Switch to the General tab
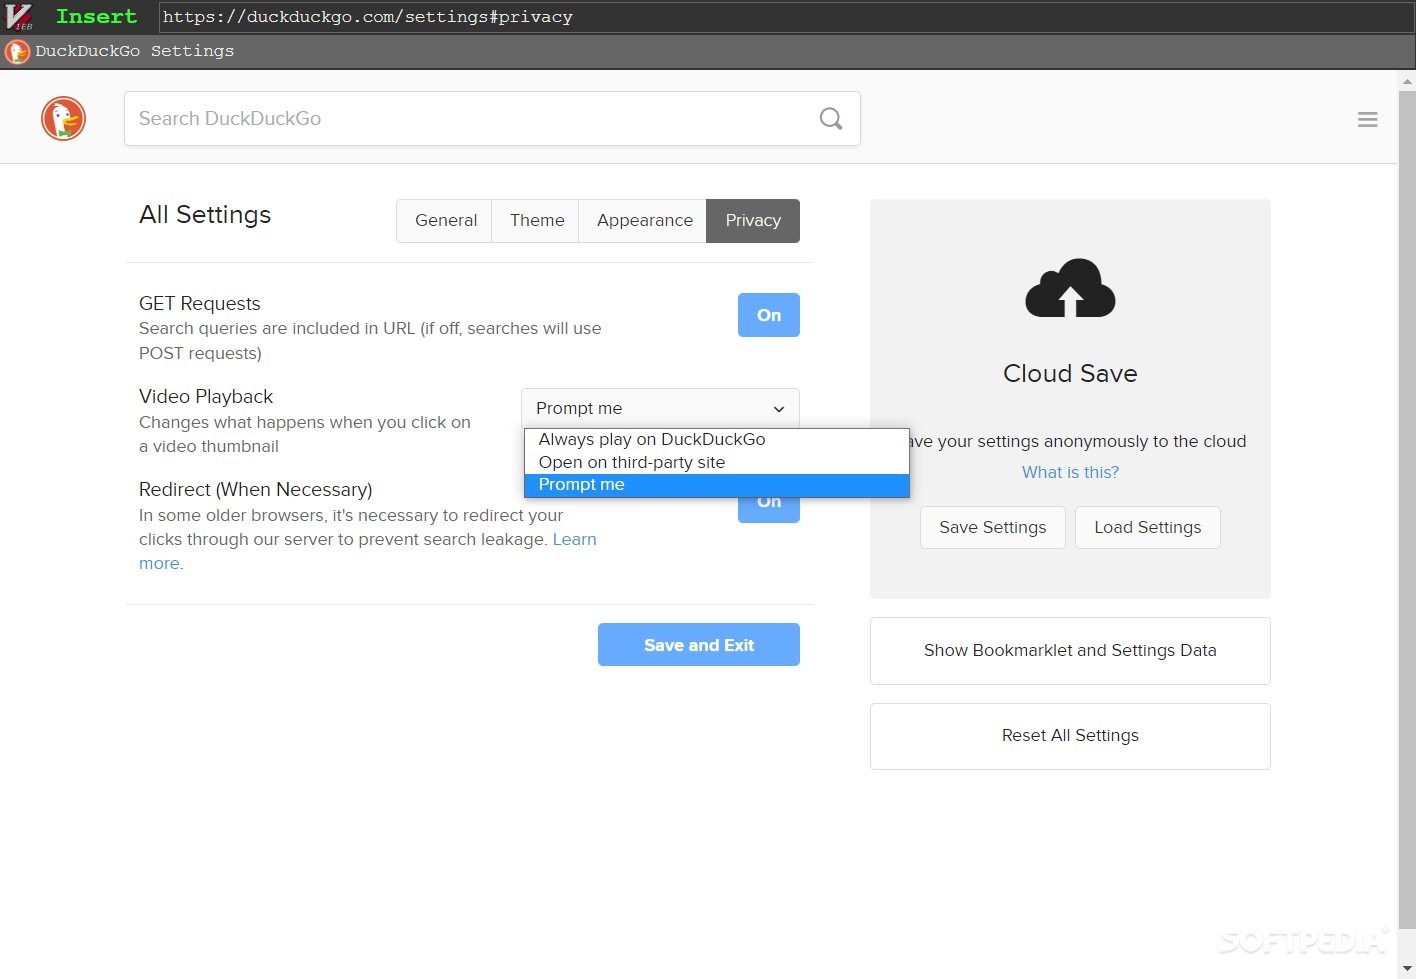Screen dimensions: 1416x979 [445, 221]
